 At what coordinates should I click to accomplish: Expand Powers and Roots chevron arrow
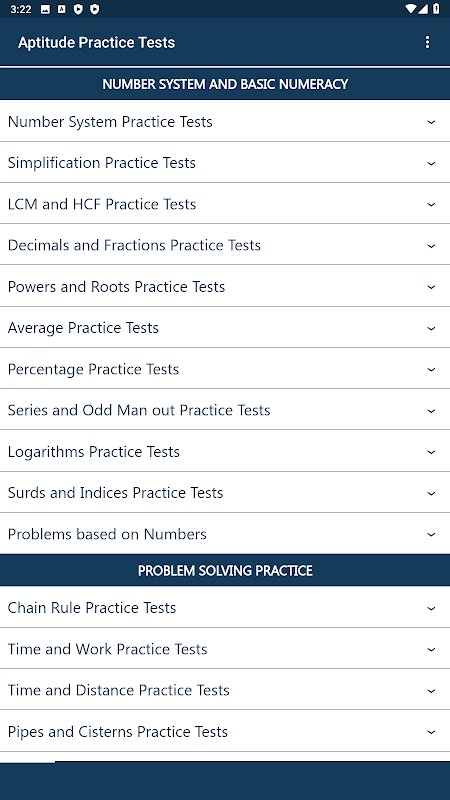pyautogui.click(x=431, y=287)
